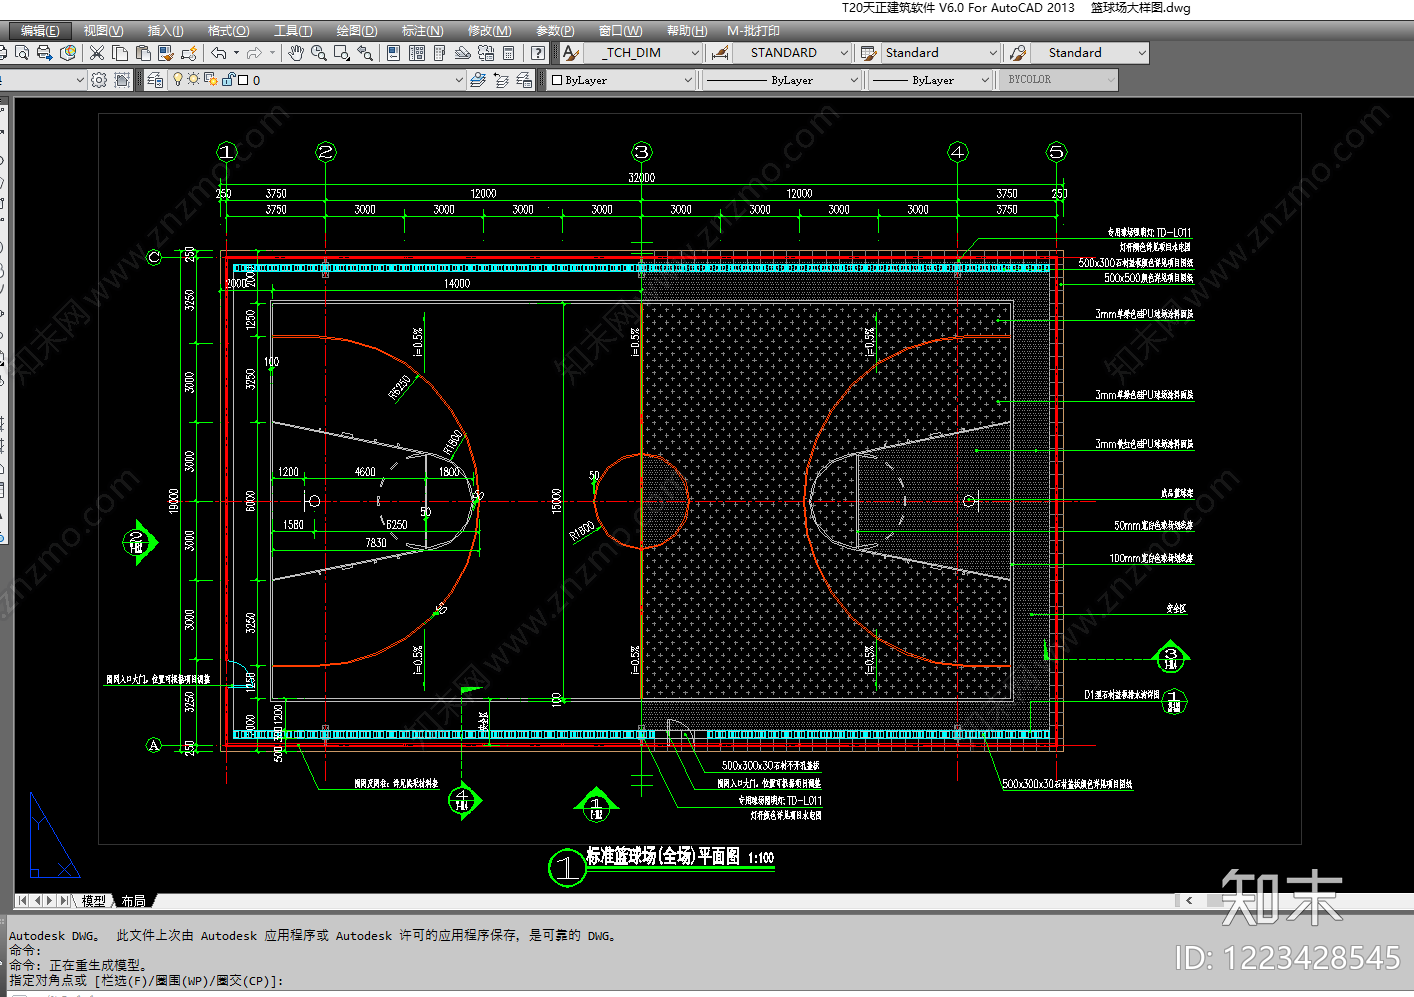Click Make Object's Layer Current icon
The height and width of the screenshot is (997, 1414).
tap(478, 80)
